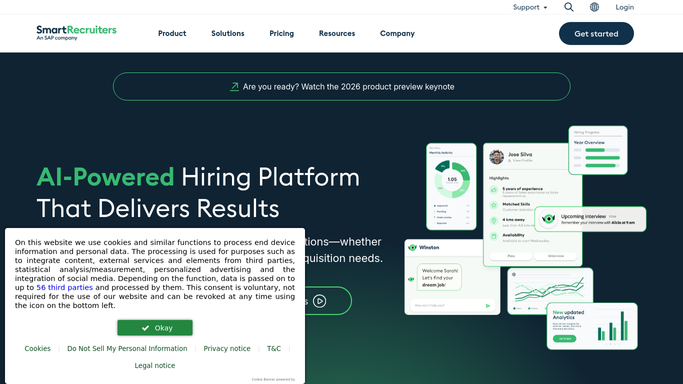This screenshot has height=384, width=683.
Task: Open the Company menu
Action: 397,34
